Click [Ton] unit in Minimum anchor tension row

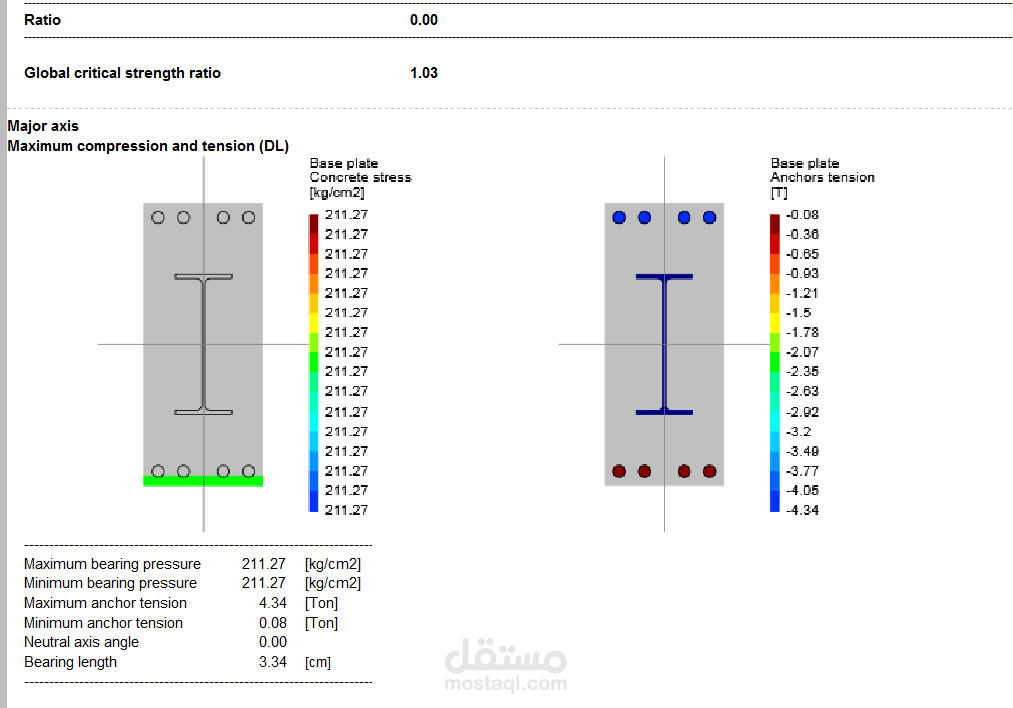pyautogui.click(x=322, y=623)
